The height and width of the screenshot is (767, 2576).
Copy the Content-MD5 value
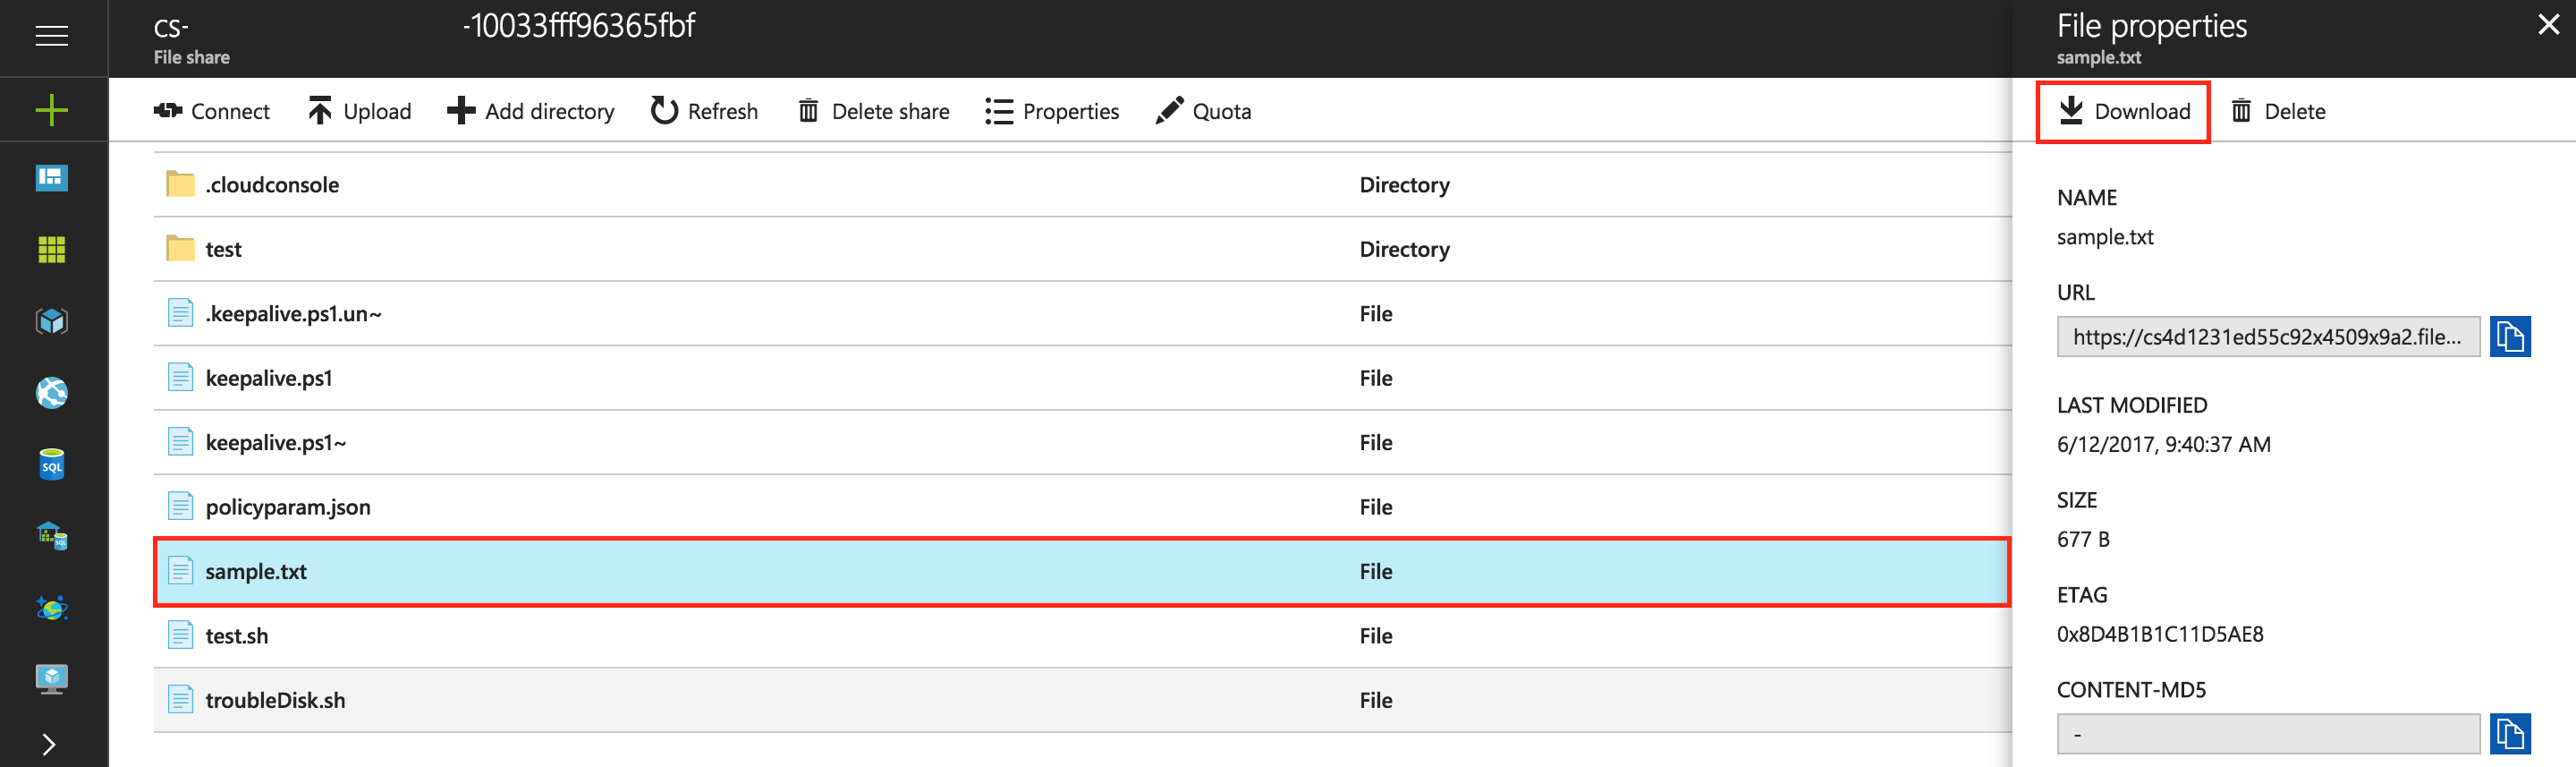tap(2510, 733)
